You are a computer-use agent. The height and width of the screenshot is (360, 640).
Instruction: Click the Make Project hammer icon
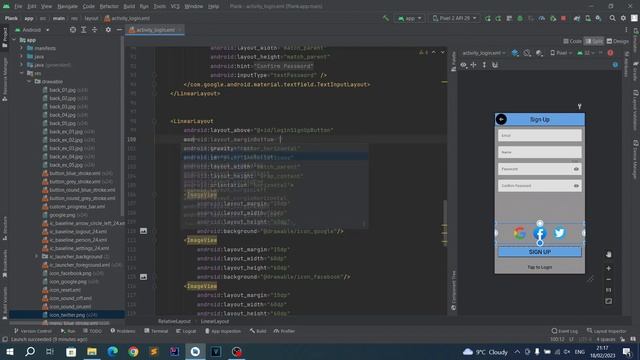click(386, 18)
